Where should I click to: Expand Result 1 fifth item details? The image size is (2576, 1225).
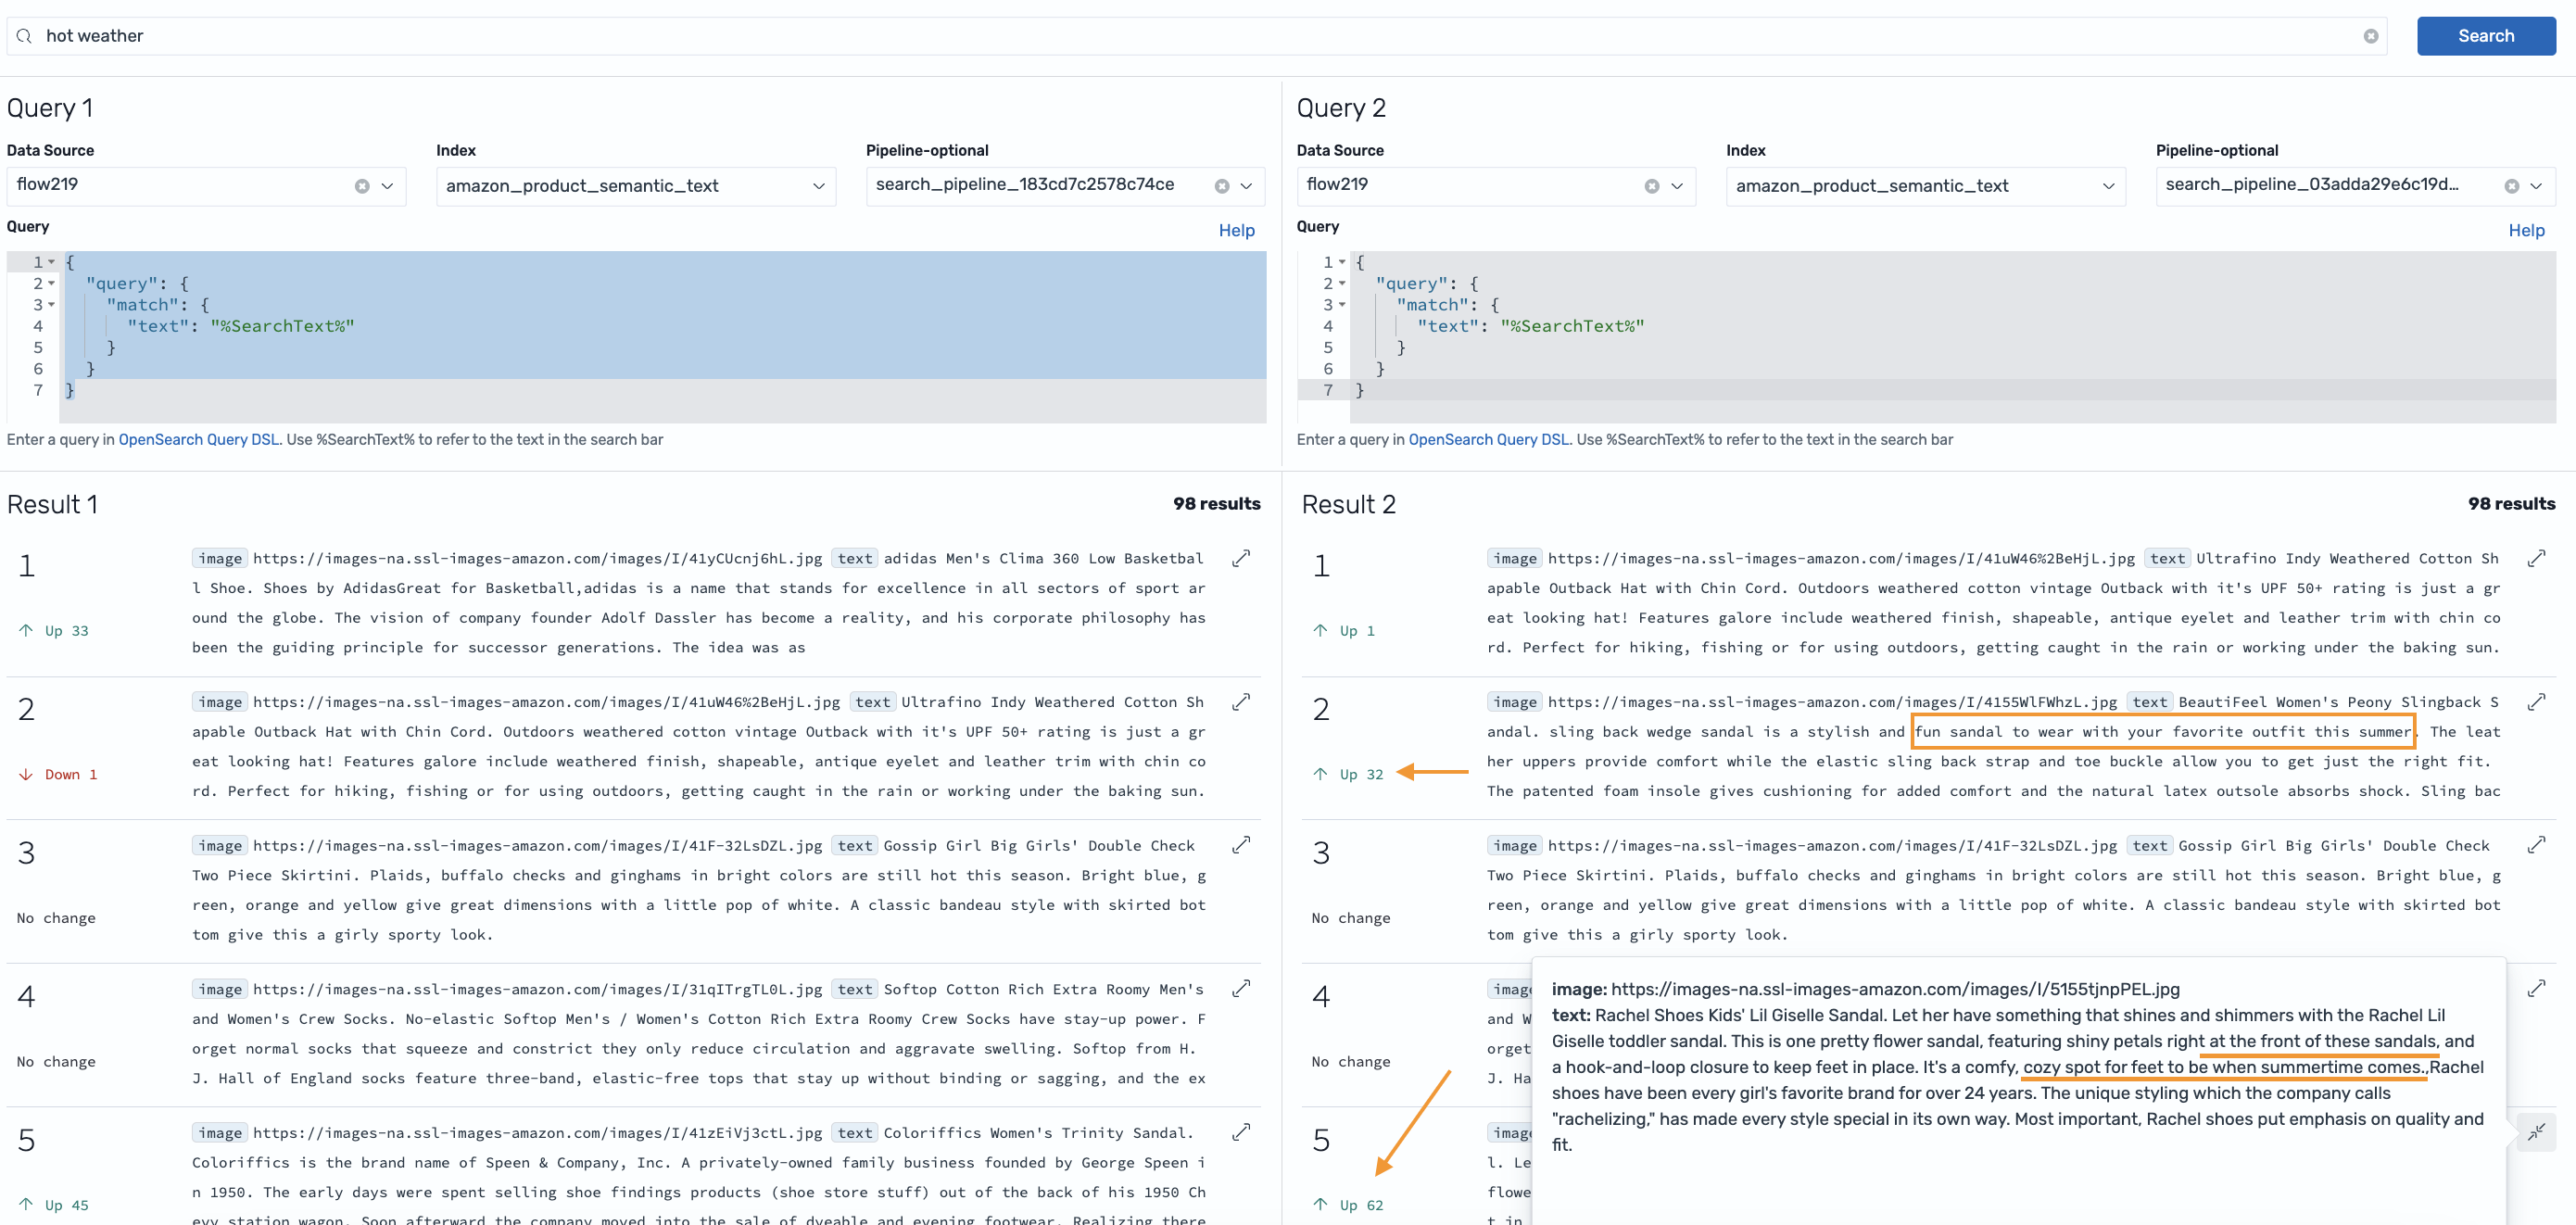(1241, 1132)
